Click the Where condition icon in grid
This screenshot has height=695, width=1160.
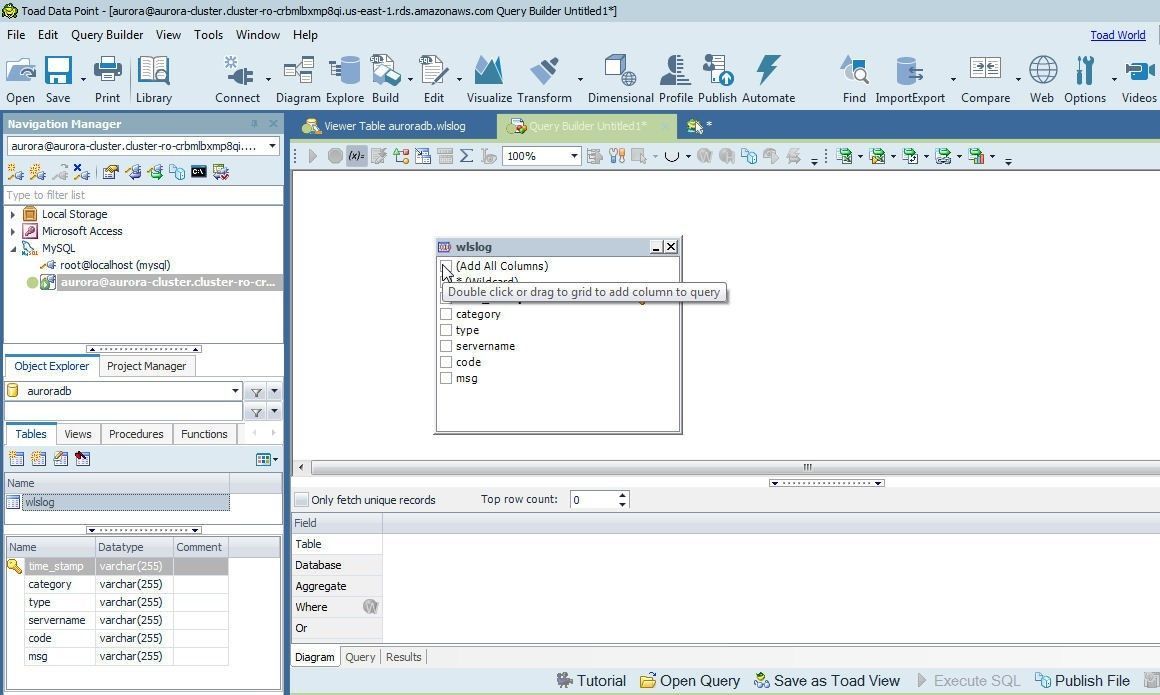pyautogui.click(x=371, y=607)
